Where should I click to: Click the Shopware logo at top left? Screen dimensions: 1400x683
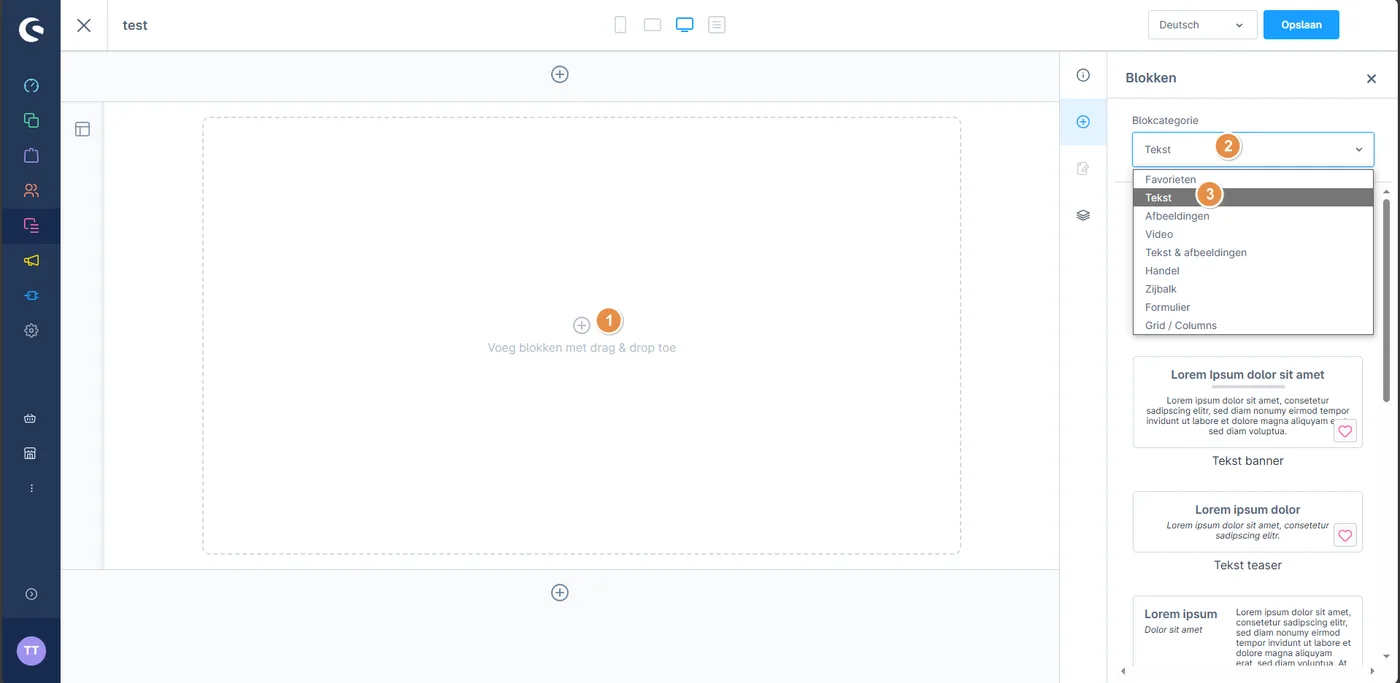pyautogui.click(x=31, y=29)
